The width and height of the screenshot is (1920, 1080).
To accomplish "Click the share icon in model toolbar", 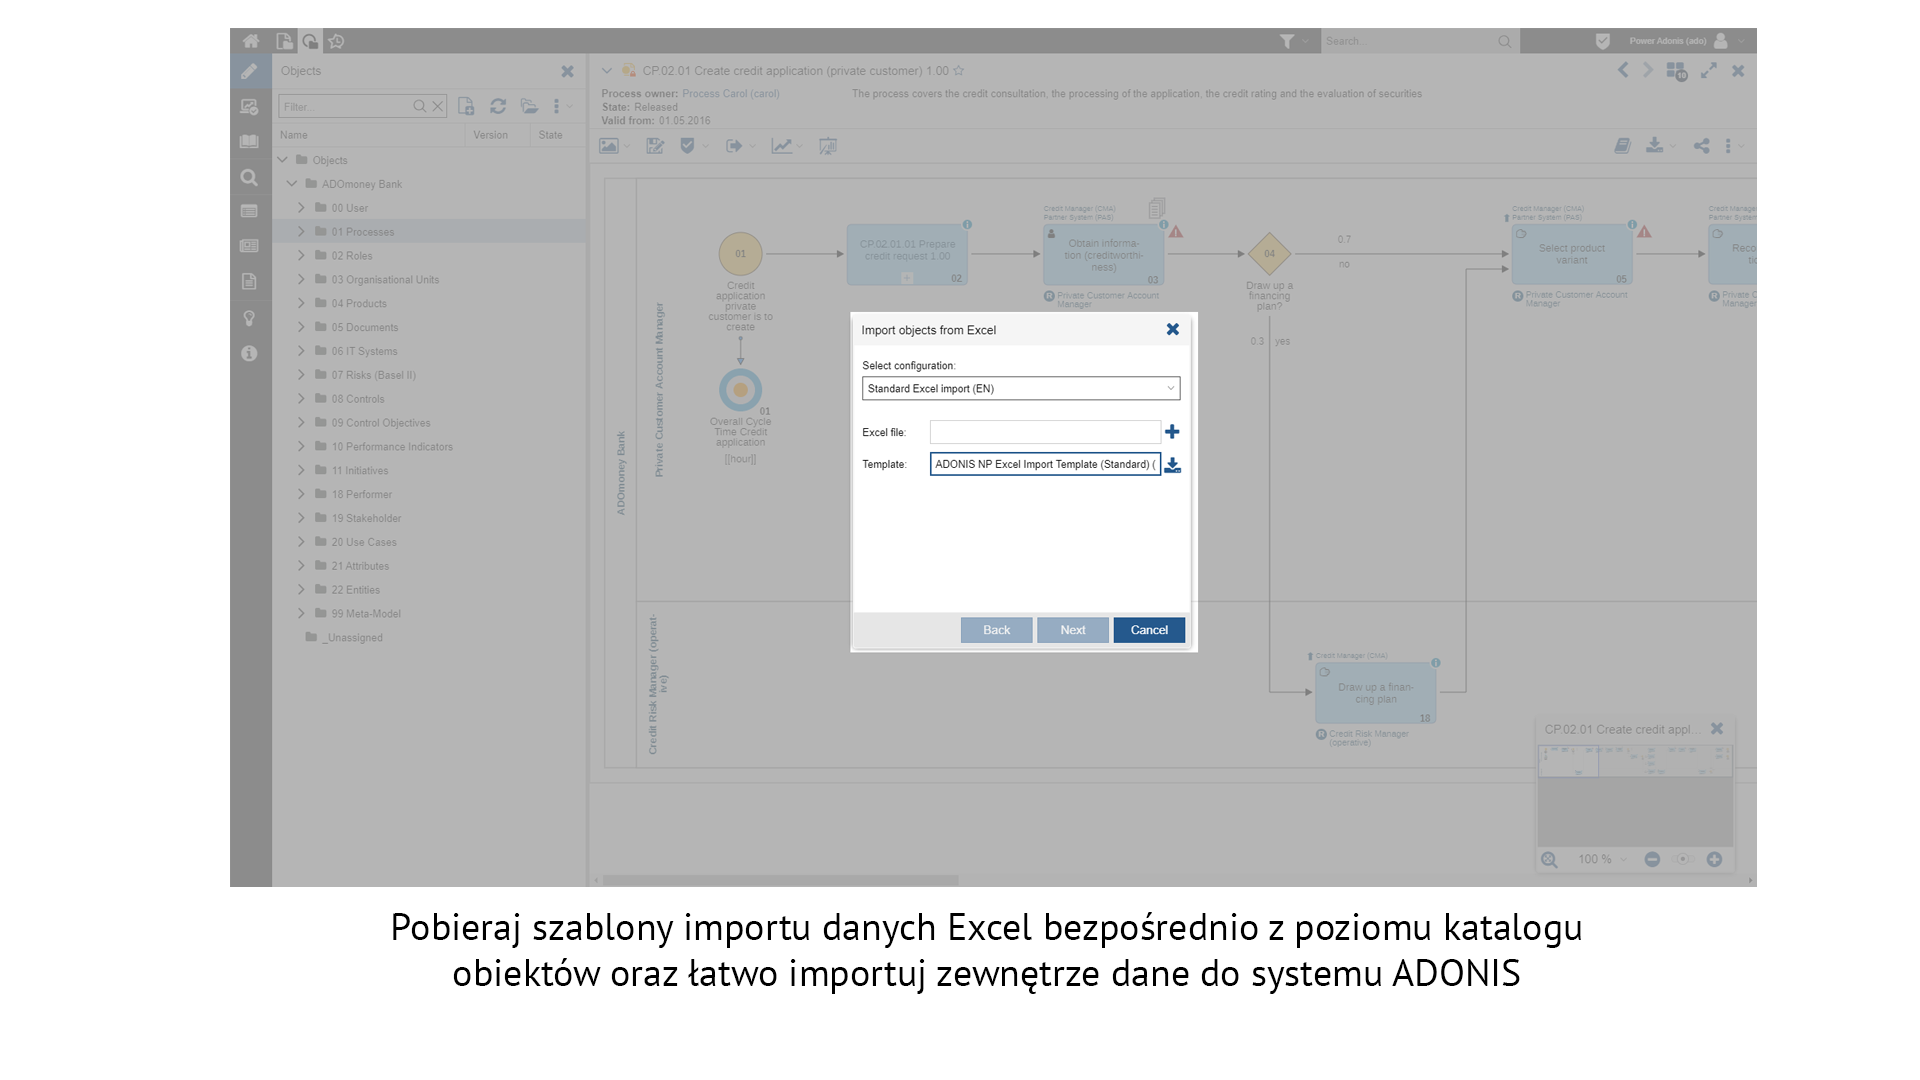I will click(x=1701, y=146).
